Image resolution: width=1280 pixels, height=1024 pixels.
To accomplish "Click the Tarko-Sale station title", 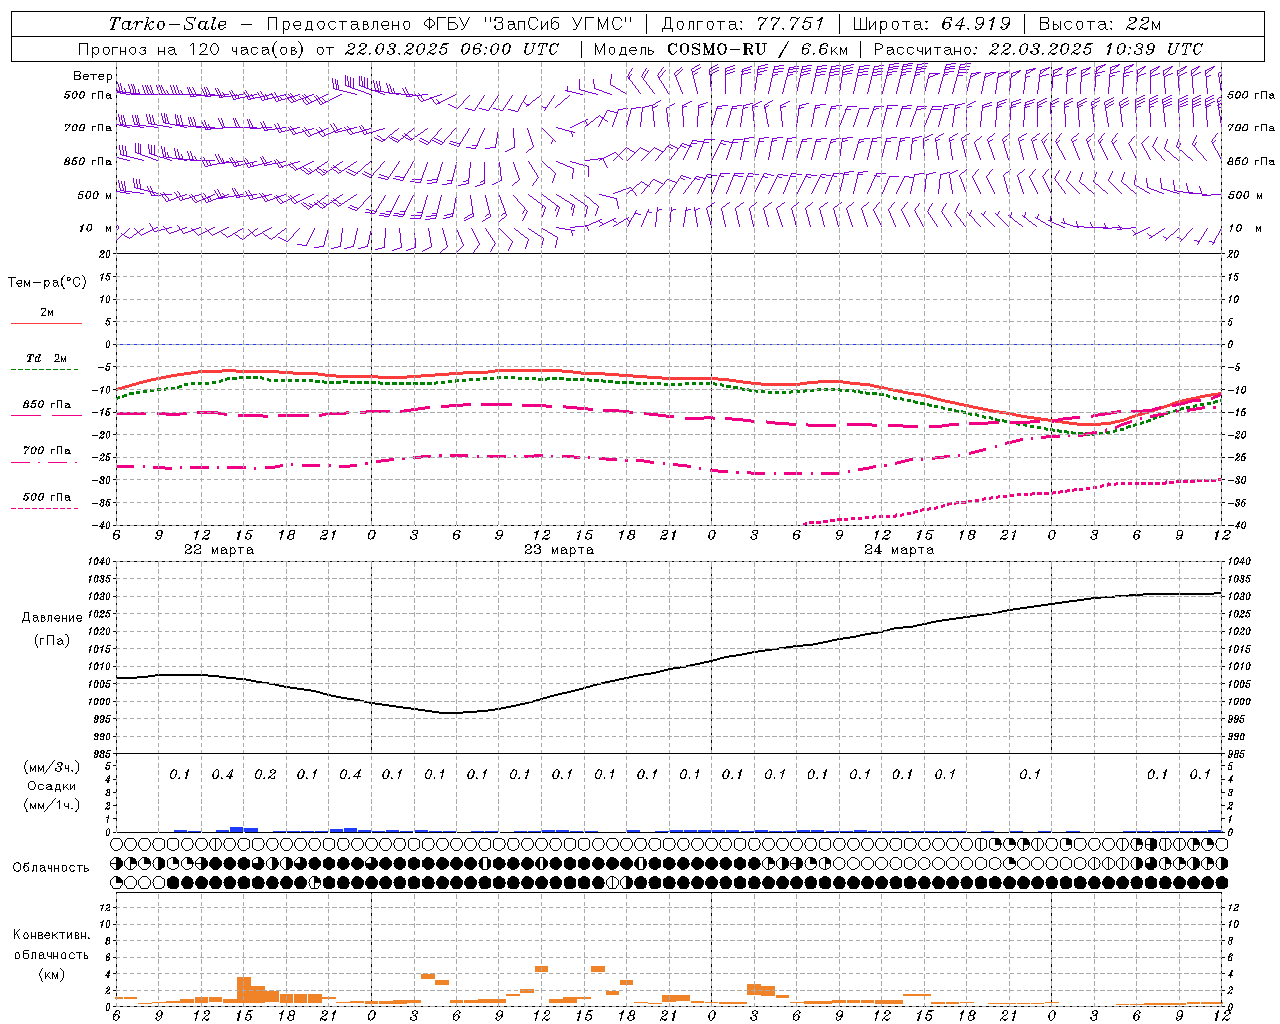I will (x=167, y=24).
